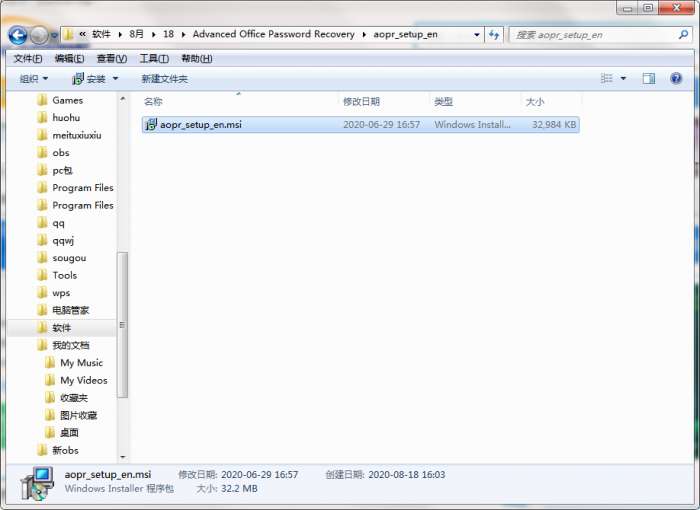Select the 电脑管家 folder
The image size is (700, 510).
click(71, 310)
